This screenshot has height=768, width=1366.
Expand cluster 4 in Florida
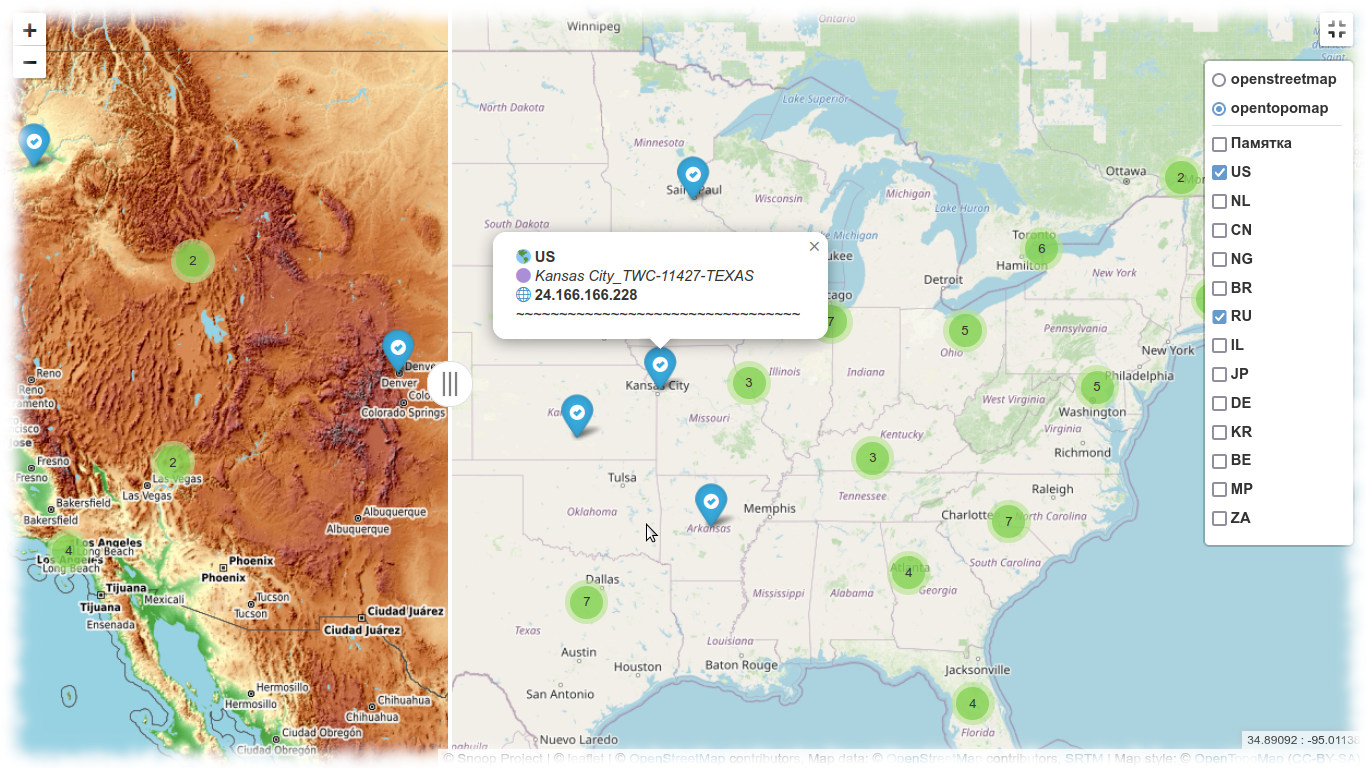tap(972, 704)
